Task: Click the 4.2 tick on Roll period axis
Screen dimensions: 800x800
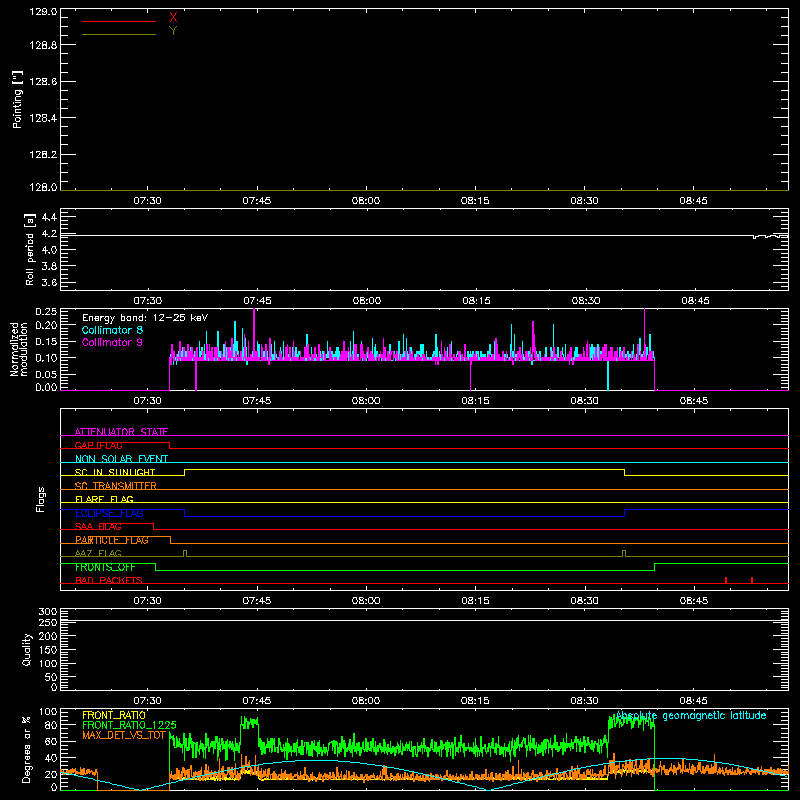Action: tap(49, 234)
